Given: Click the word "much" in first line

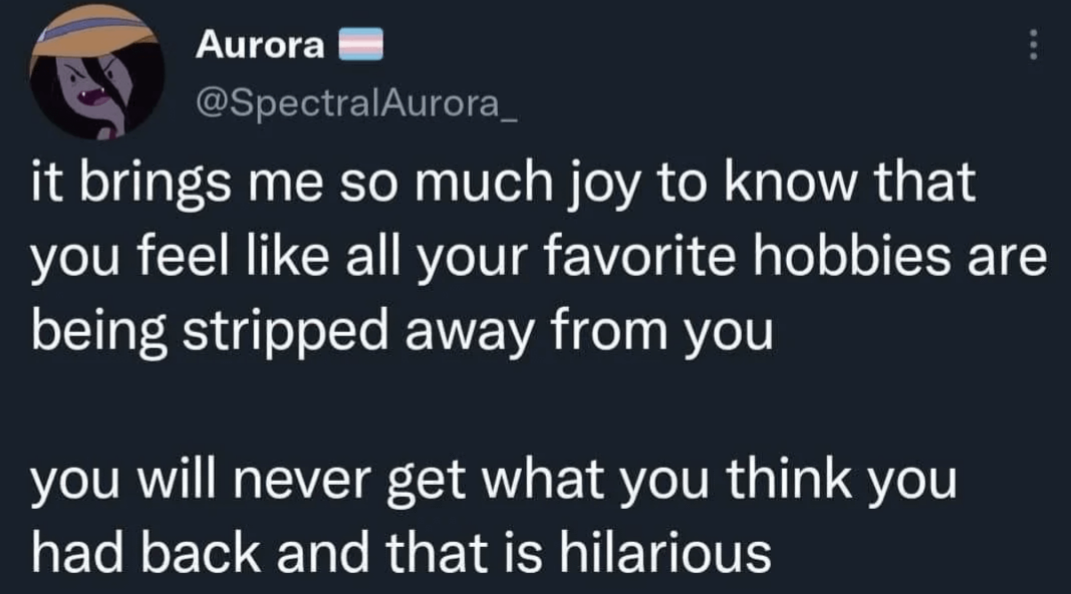Looking at the screenshot, I should tap(484, 182).
